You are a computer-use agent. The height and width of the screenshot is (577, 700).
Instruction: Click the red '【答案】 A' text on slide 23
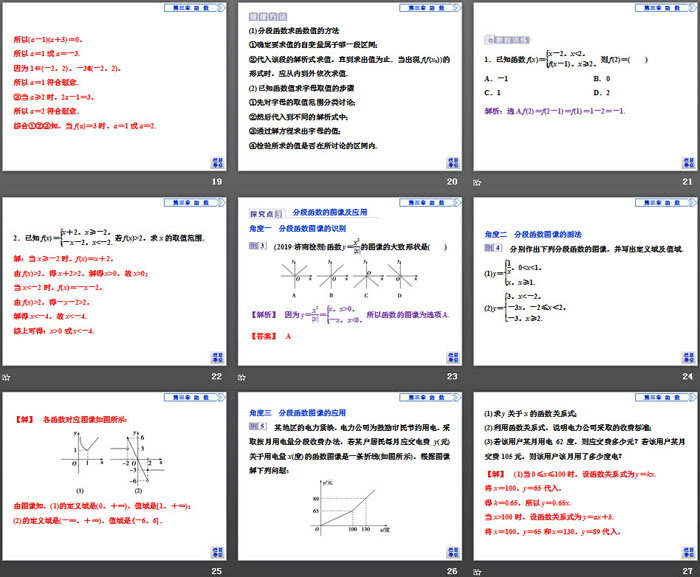(271, 336)
